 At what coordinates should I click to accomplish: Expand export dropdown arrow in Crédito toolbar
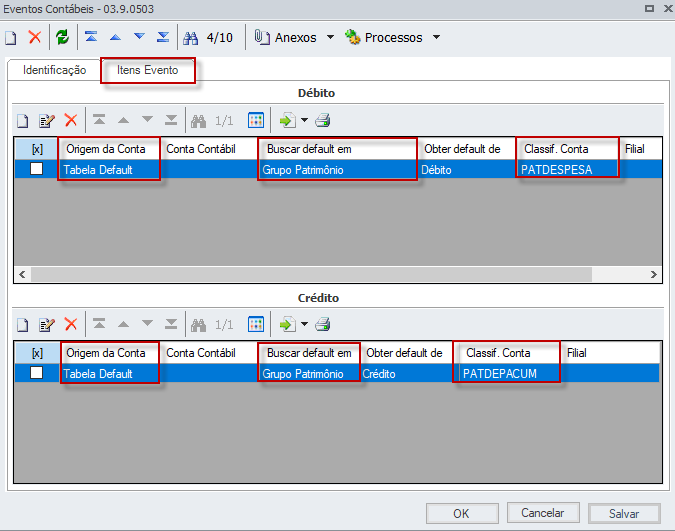[304, 324]
